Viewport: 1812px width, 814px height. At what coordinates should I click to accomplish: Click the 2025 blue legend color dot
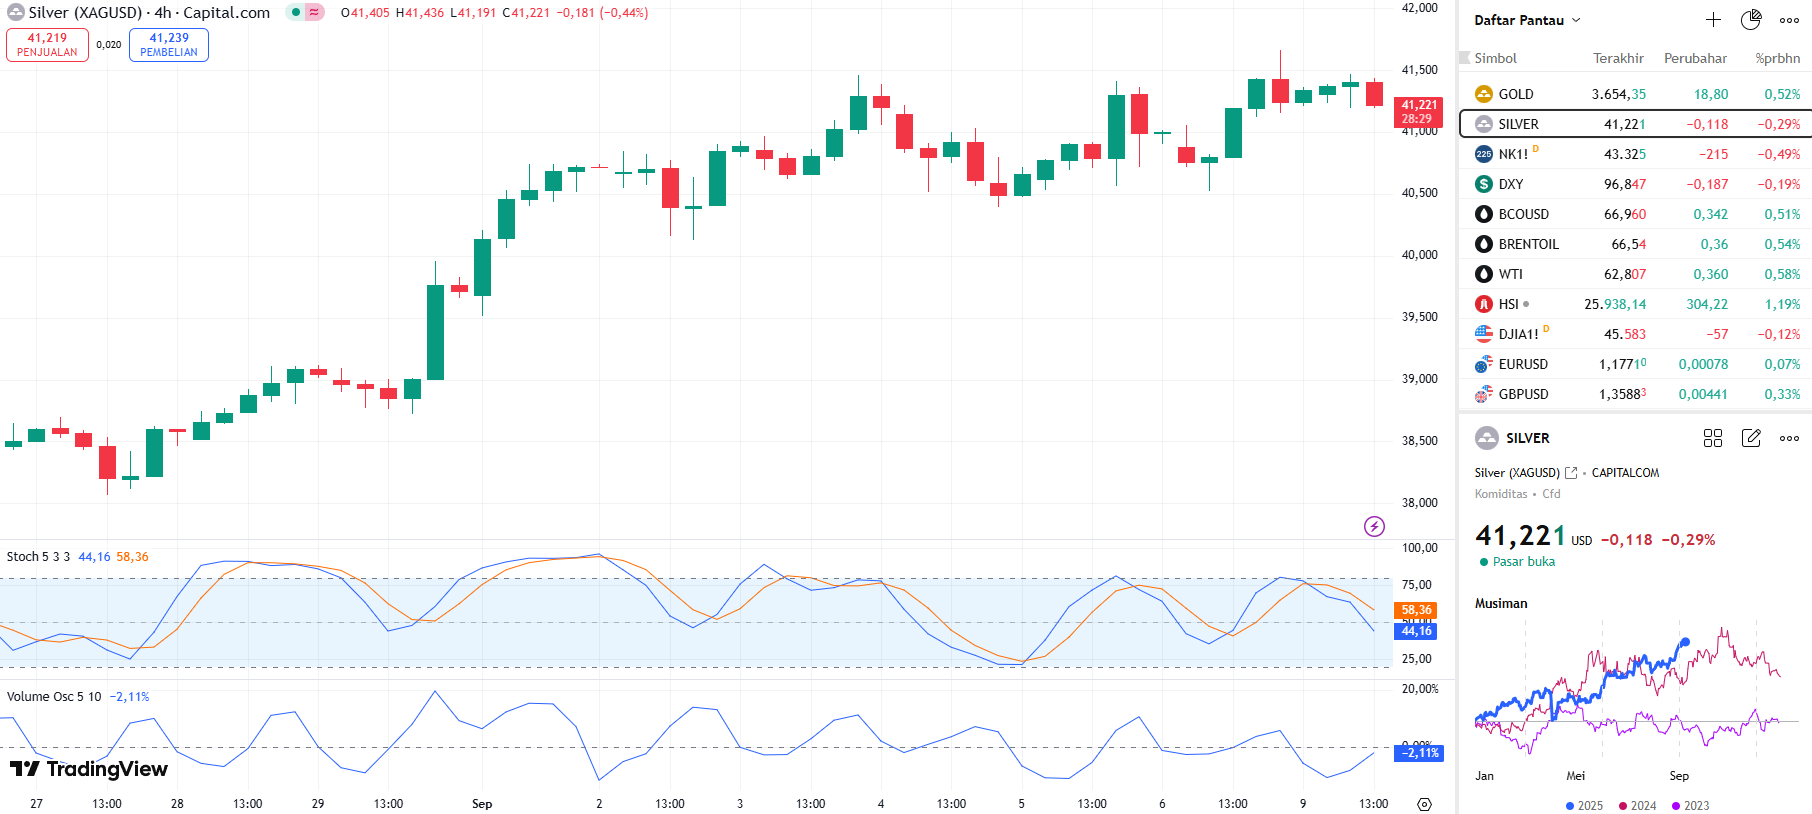click(x=1570, y=806)
